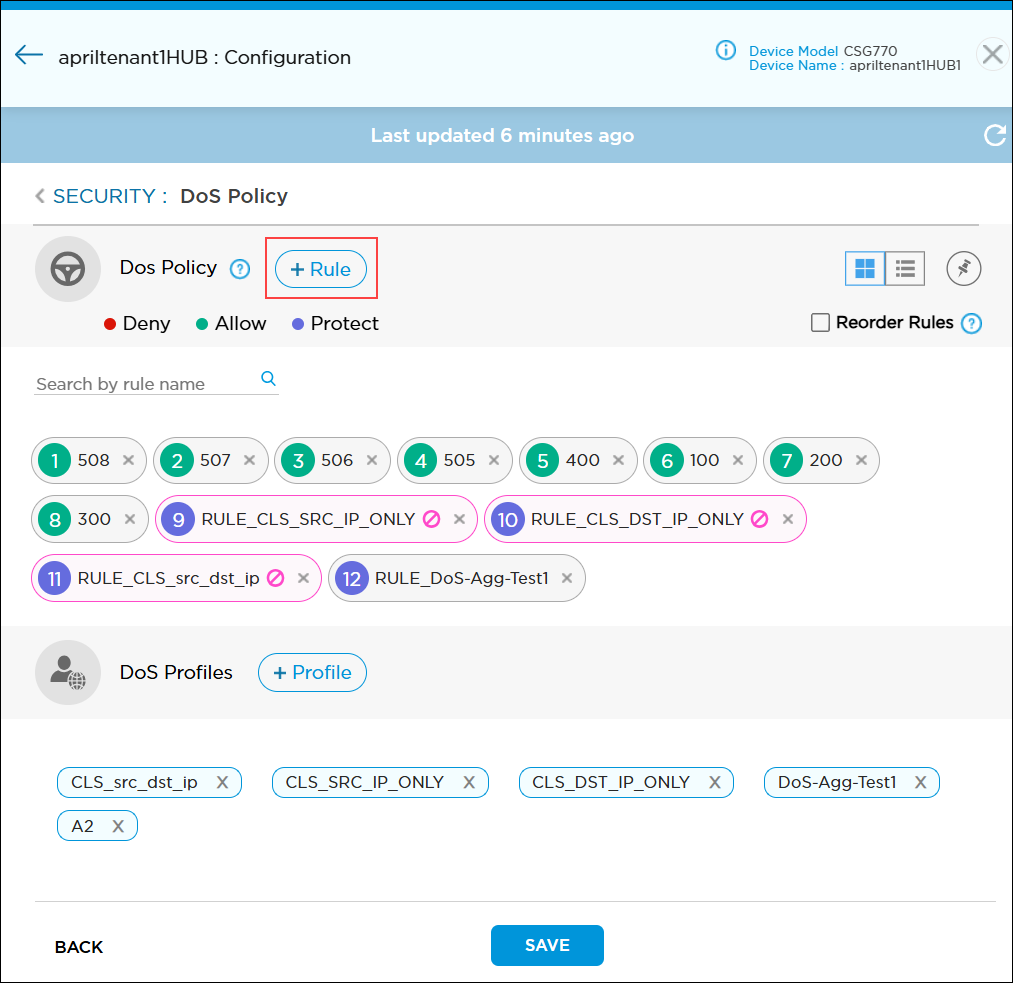Screen dimensions: 1013x983
Task: Delete rule 508 using its X
Action: [128, 460]
